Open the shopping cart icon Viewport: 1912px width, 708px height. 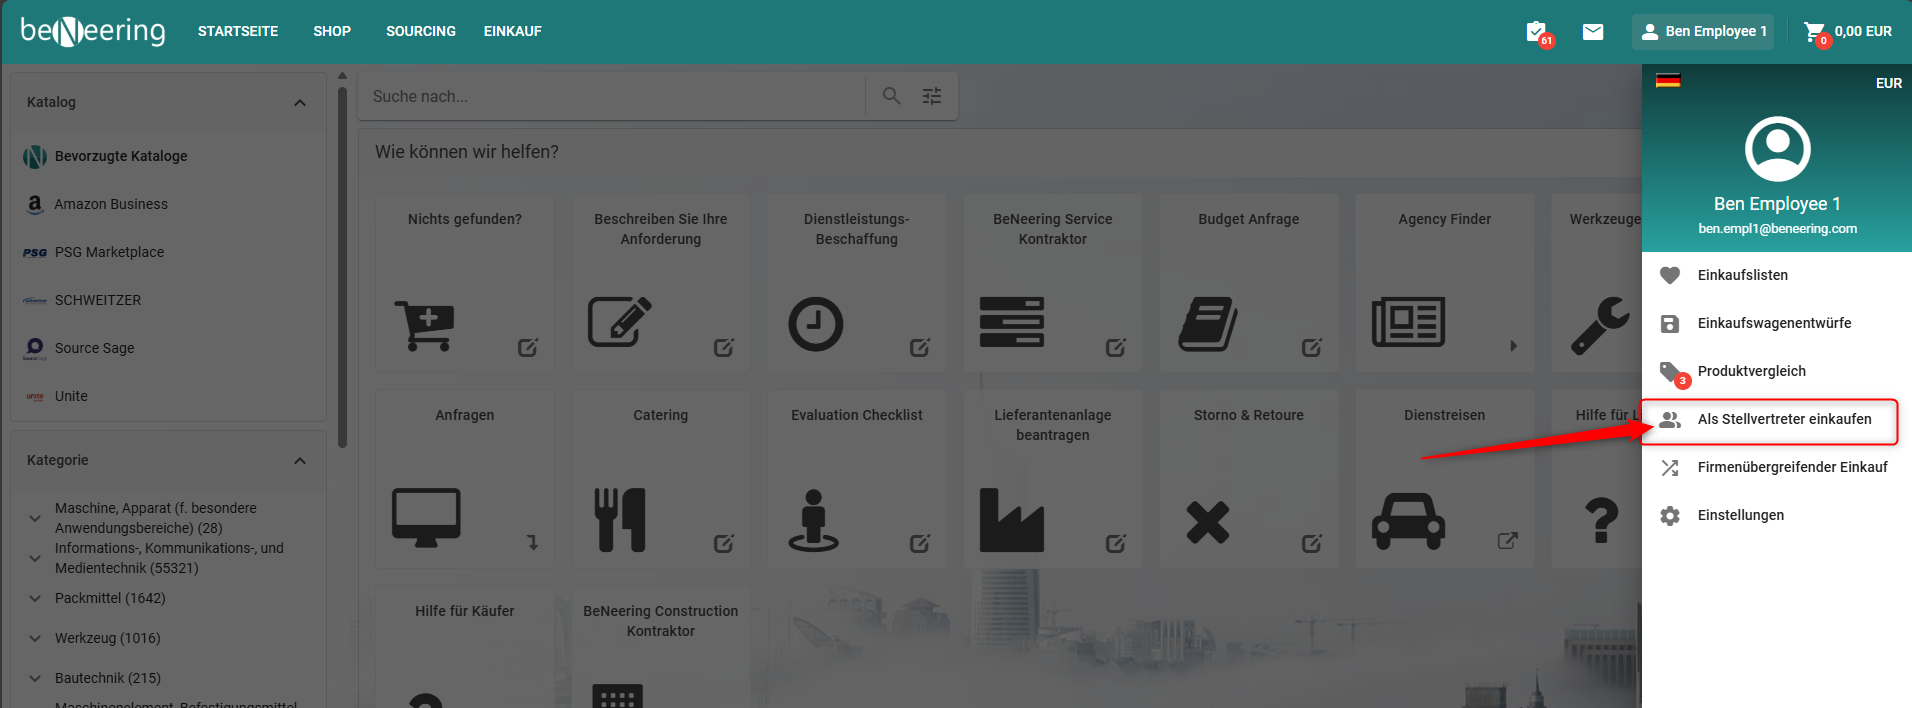[1814, 32]
